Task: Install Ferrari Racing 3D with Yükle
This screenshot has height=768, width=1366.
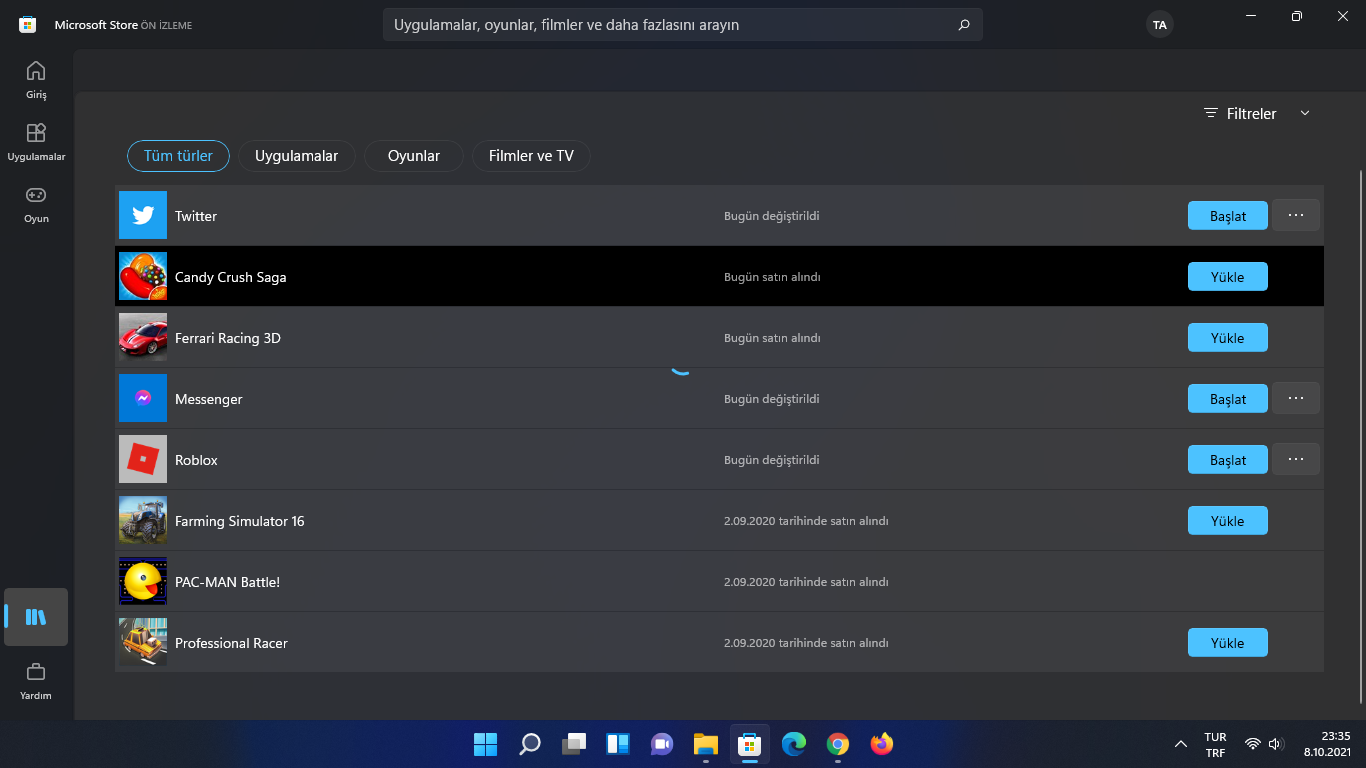Action: (1228, 337)
